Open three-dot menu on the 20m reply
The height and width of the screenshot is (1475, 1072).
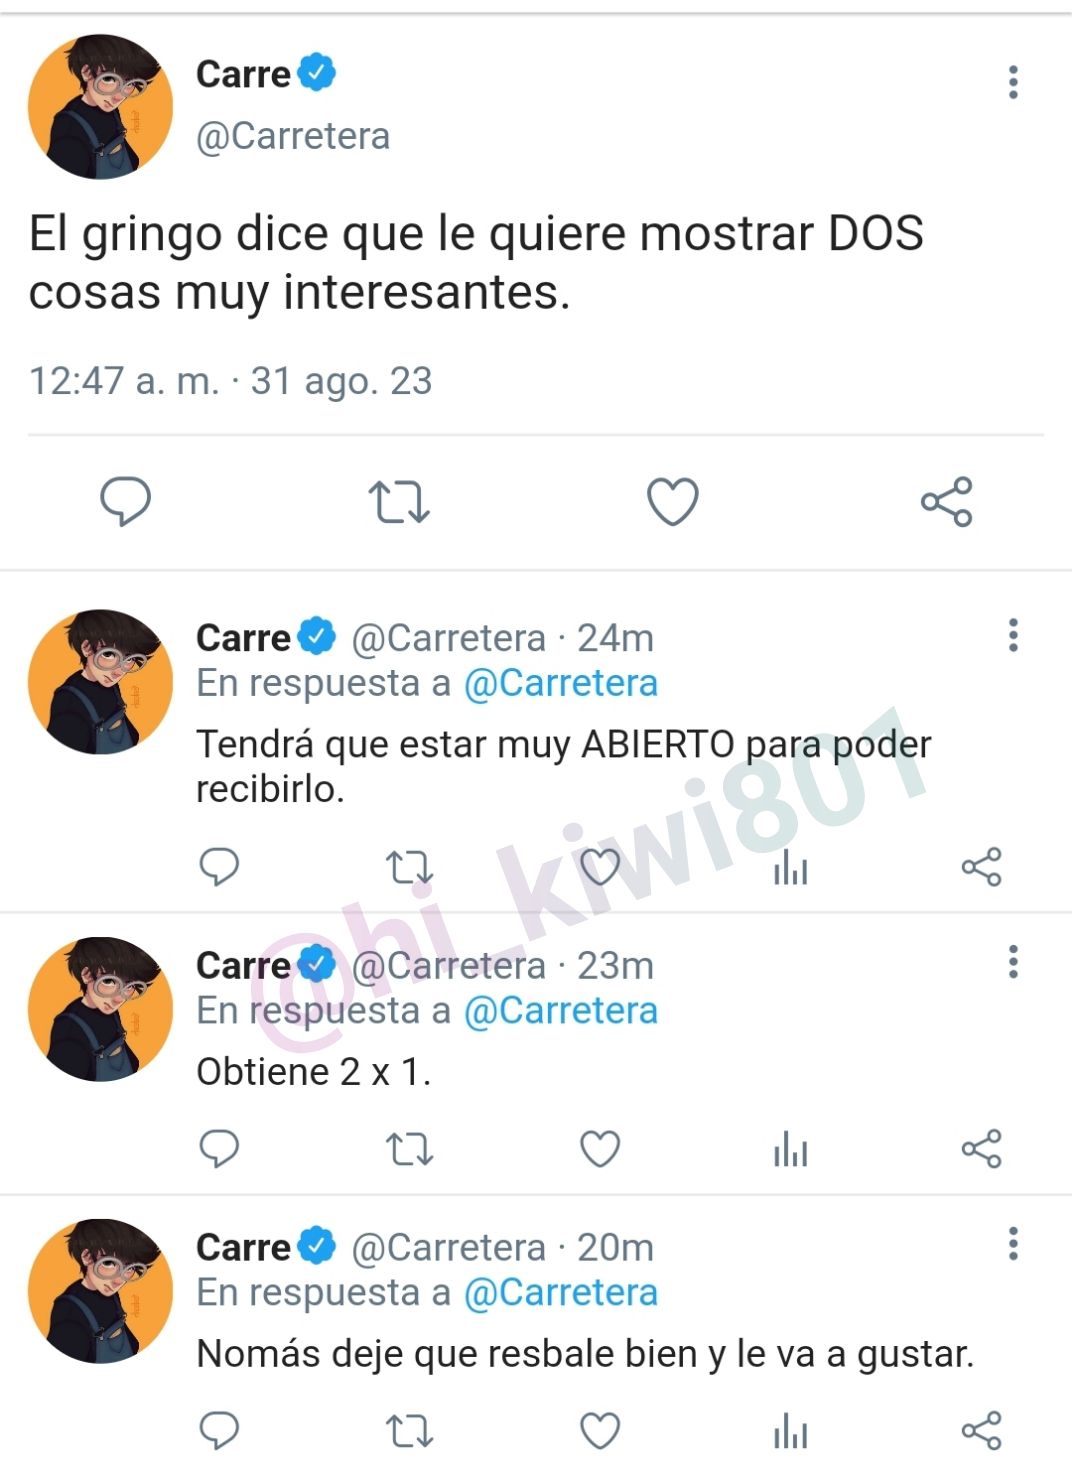1013,1244
